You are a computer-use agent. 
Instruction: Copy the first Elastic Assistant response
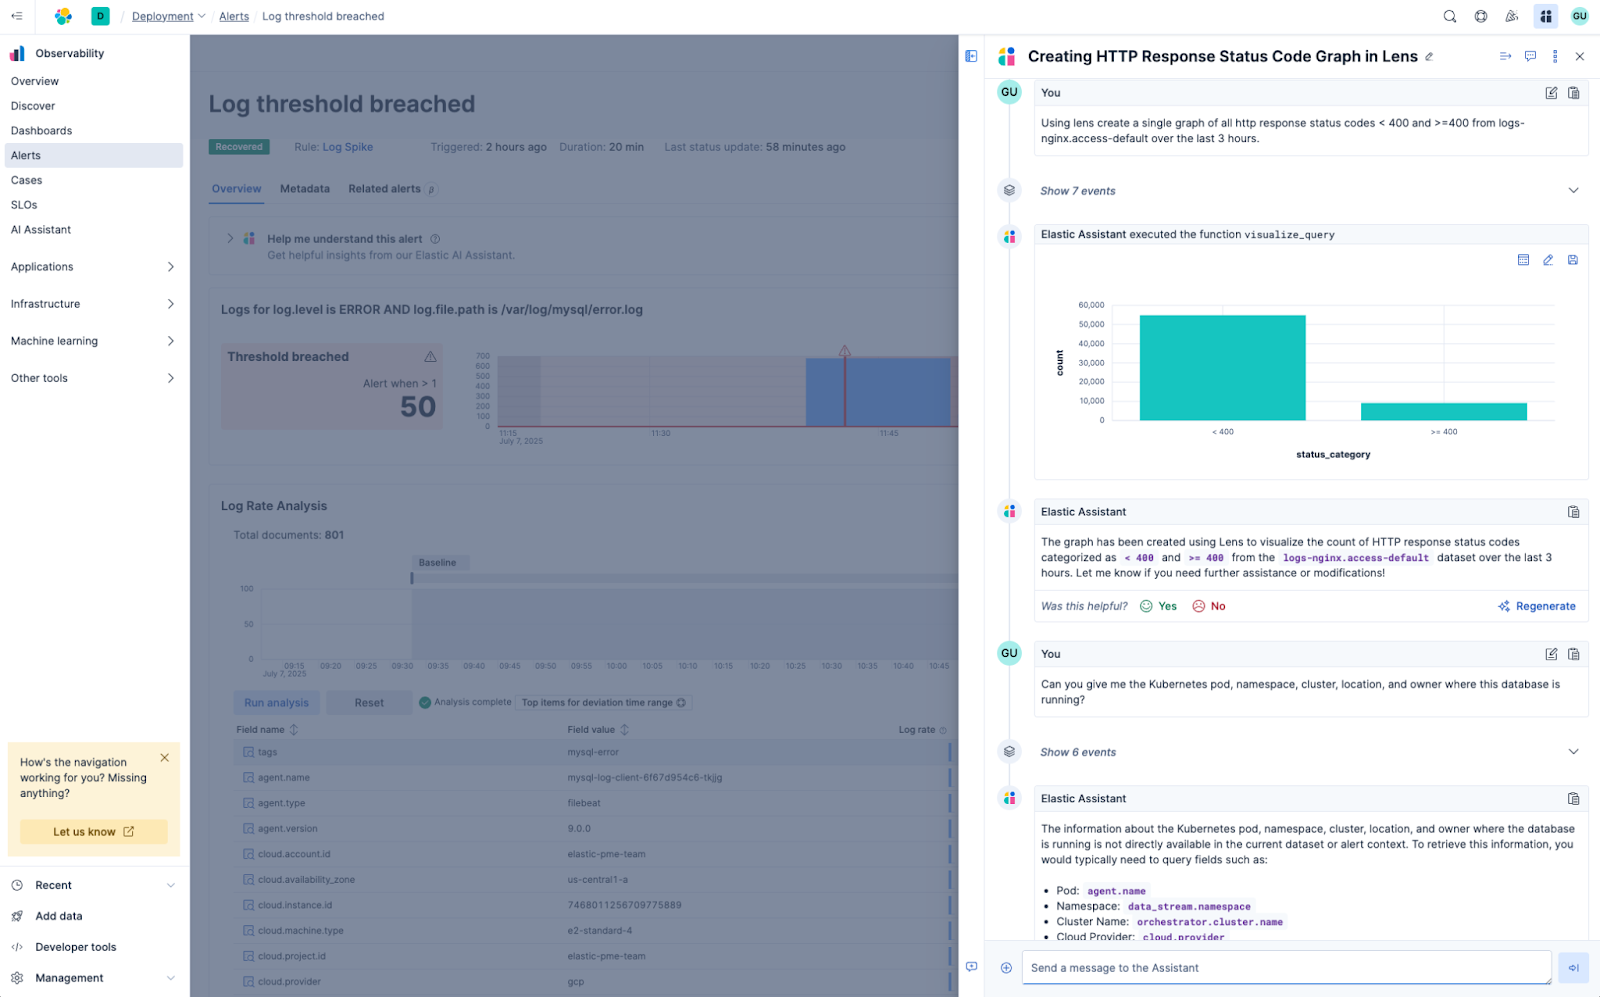click(1573, 512)
